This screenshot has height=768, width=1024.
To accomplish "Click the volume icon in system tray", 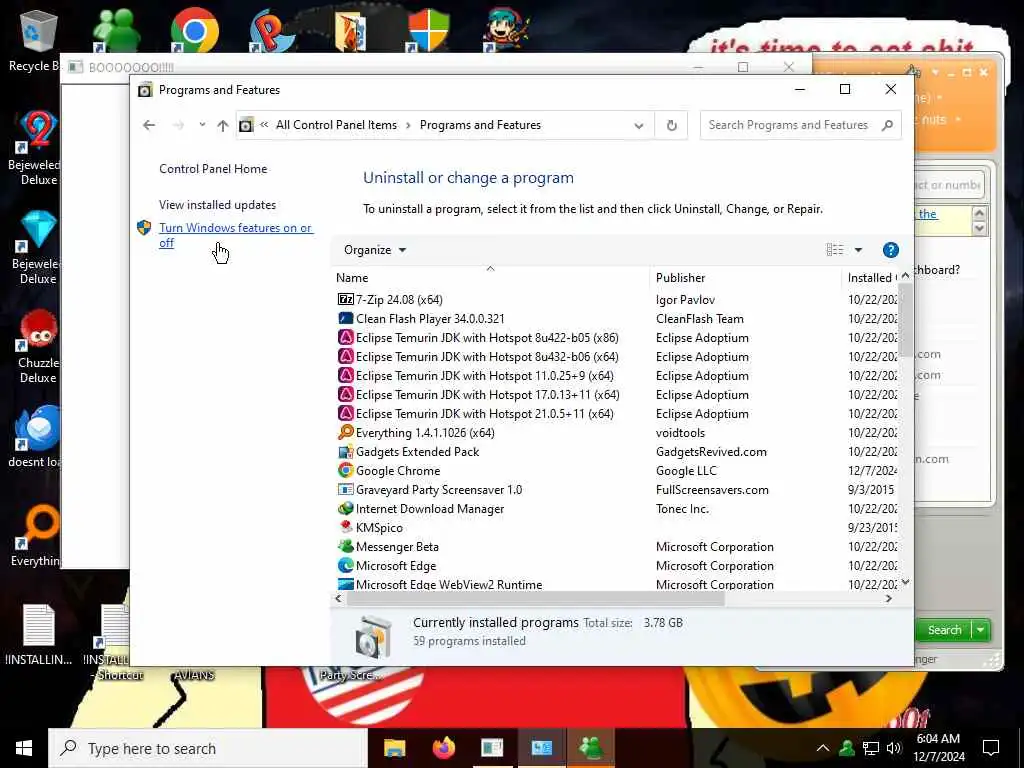I will click(894, 748).
